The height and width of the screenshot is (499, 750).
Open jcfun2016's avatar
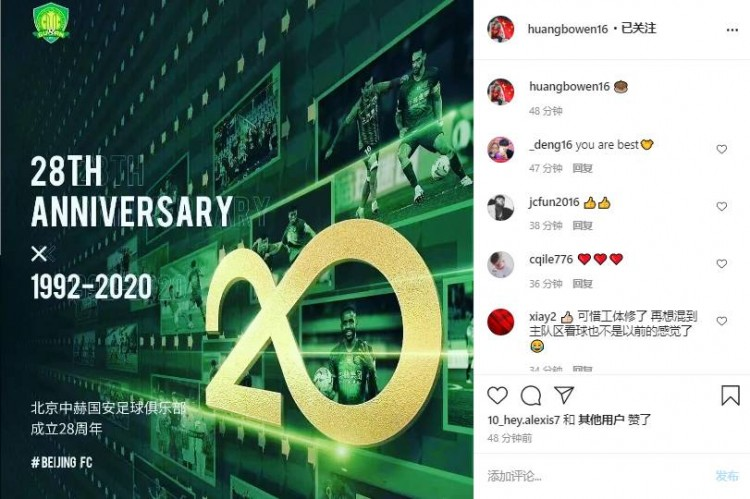(500, 207)
